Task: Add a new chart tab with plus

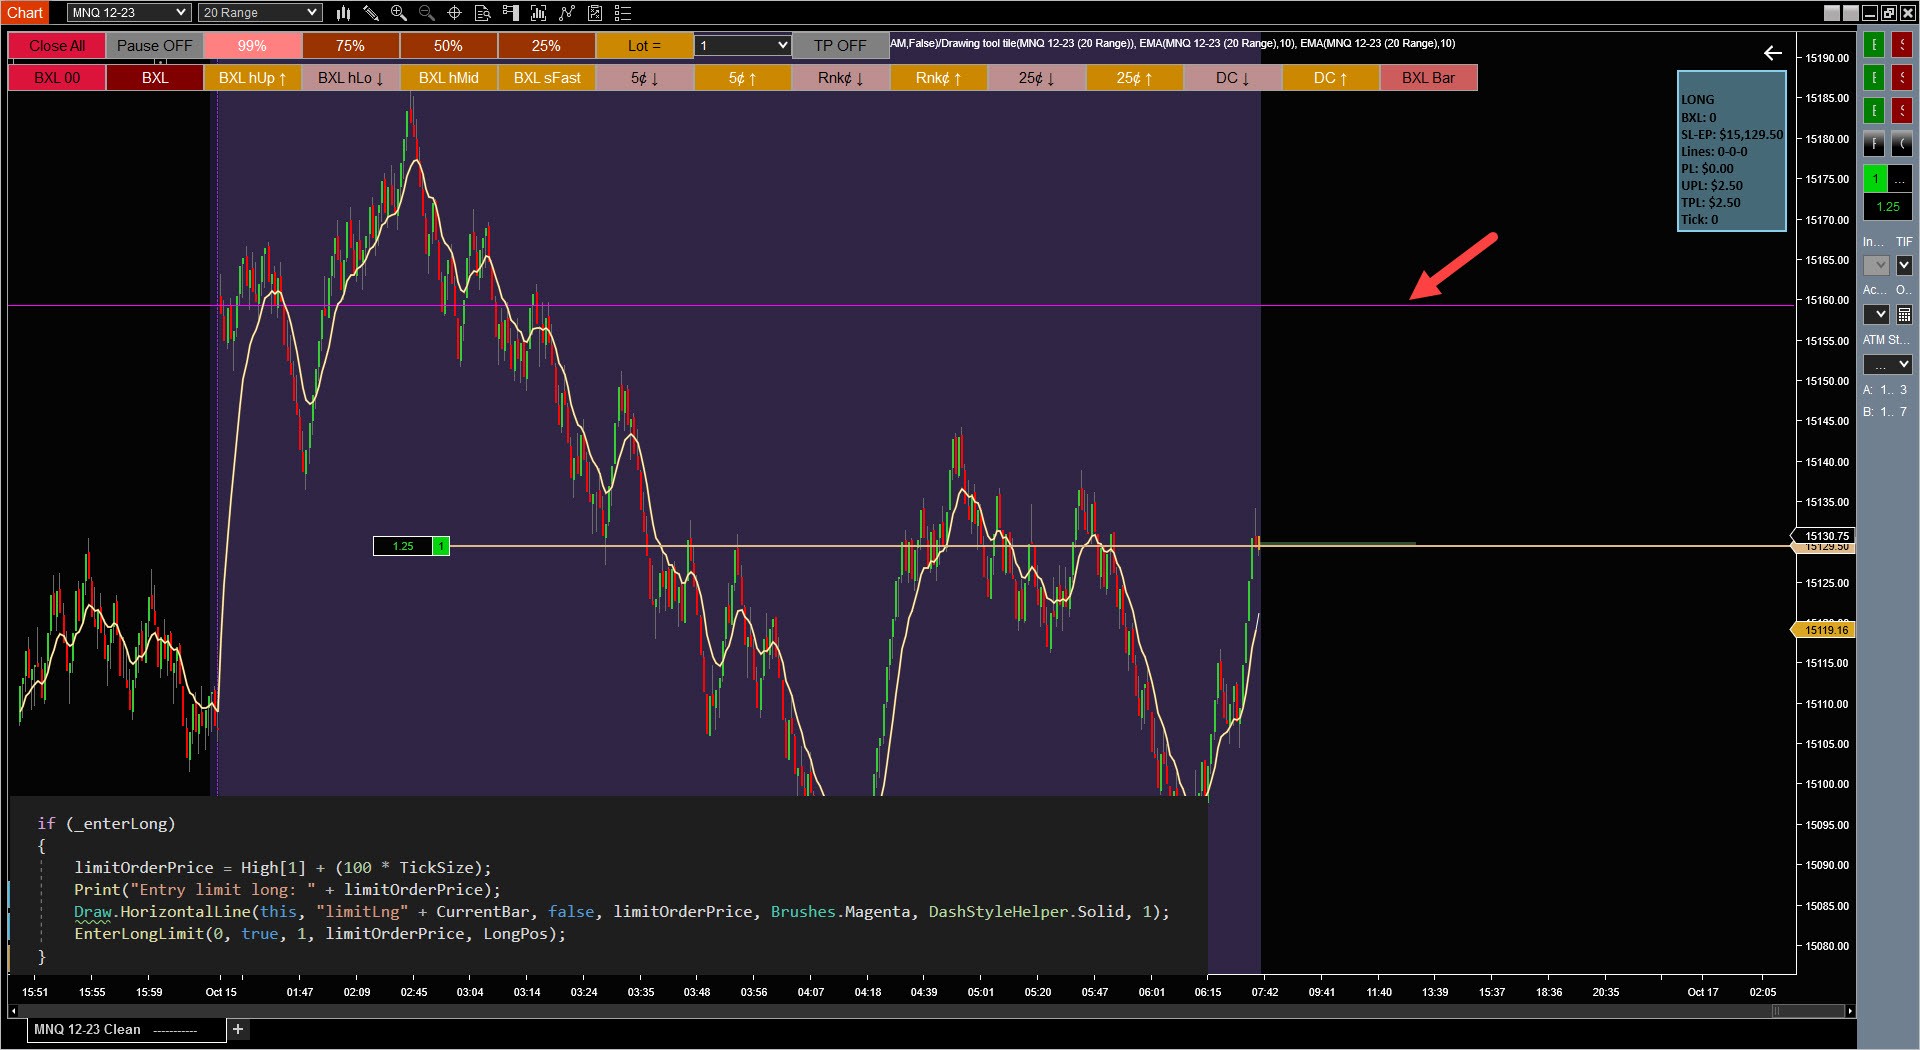Action: (238, 1029)
